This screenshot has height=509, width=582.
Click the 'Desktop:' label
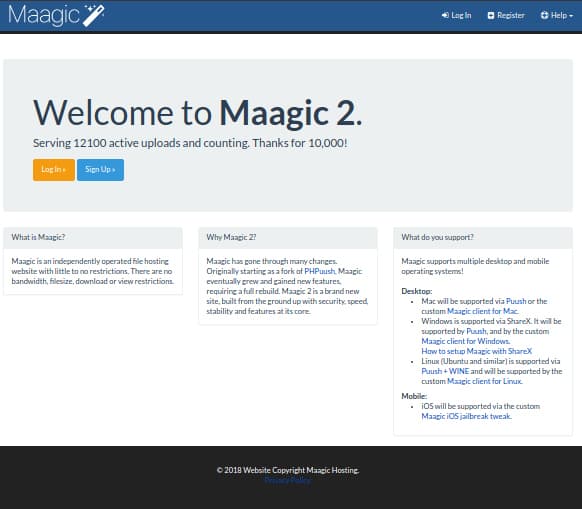pos(416,291)
